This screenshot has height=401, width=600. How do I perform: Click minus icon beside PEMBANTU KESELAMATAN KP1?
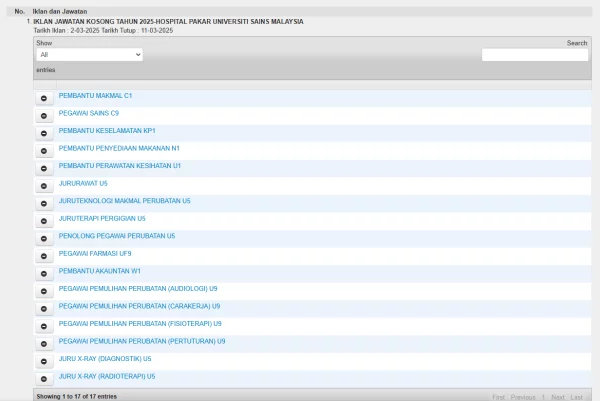tap(44, 133)
